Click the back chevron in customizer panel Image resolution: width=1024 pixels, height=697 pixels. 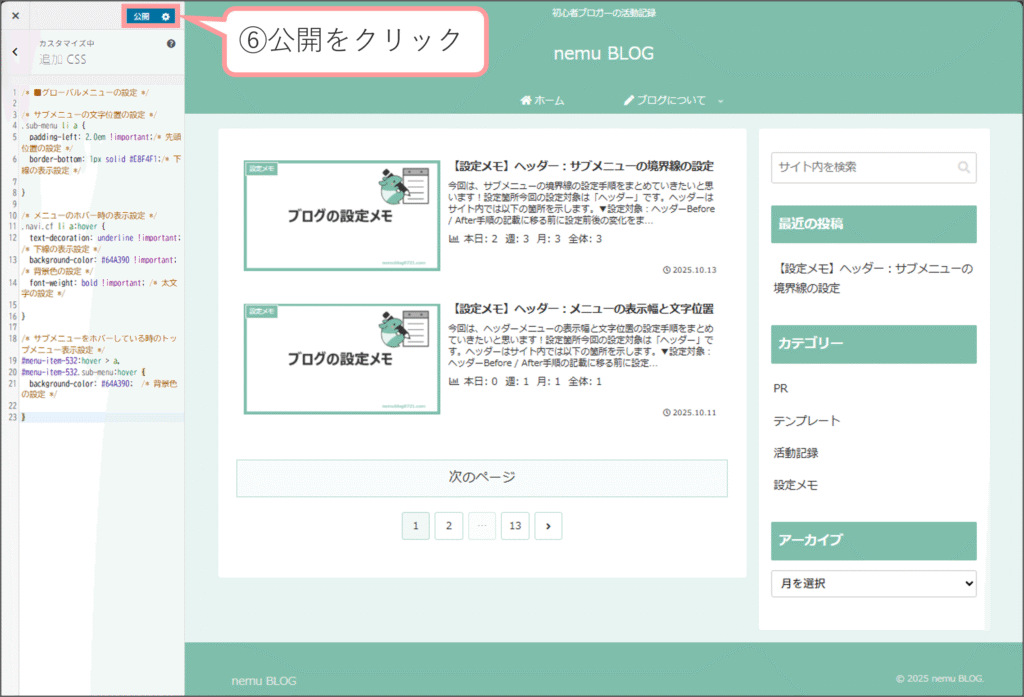tap(15, 52)
